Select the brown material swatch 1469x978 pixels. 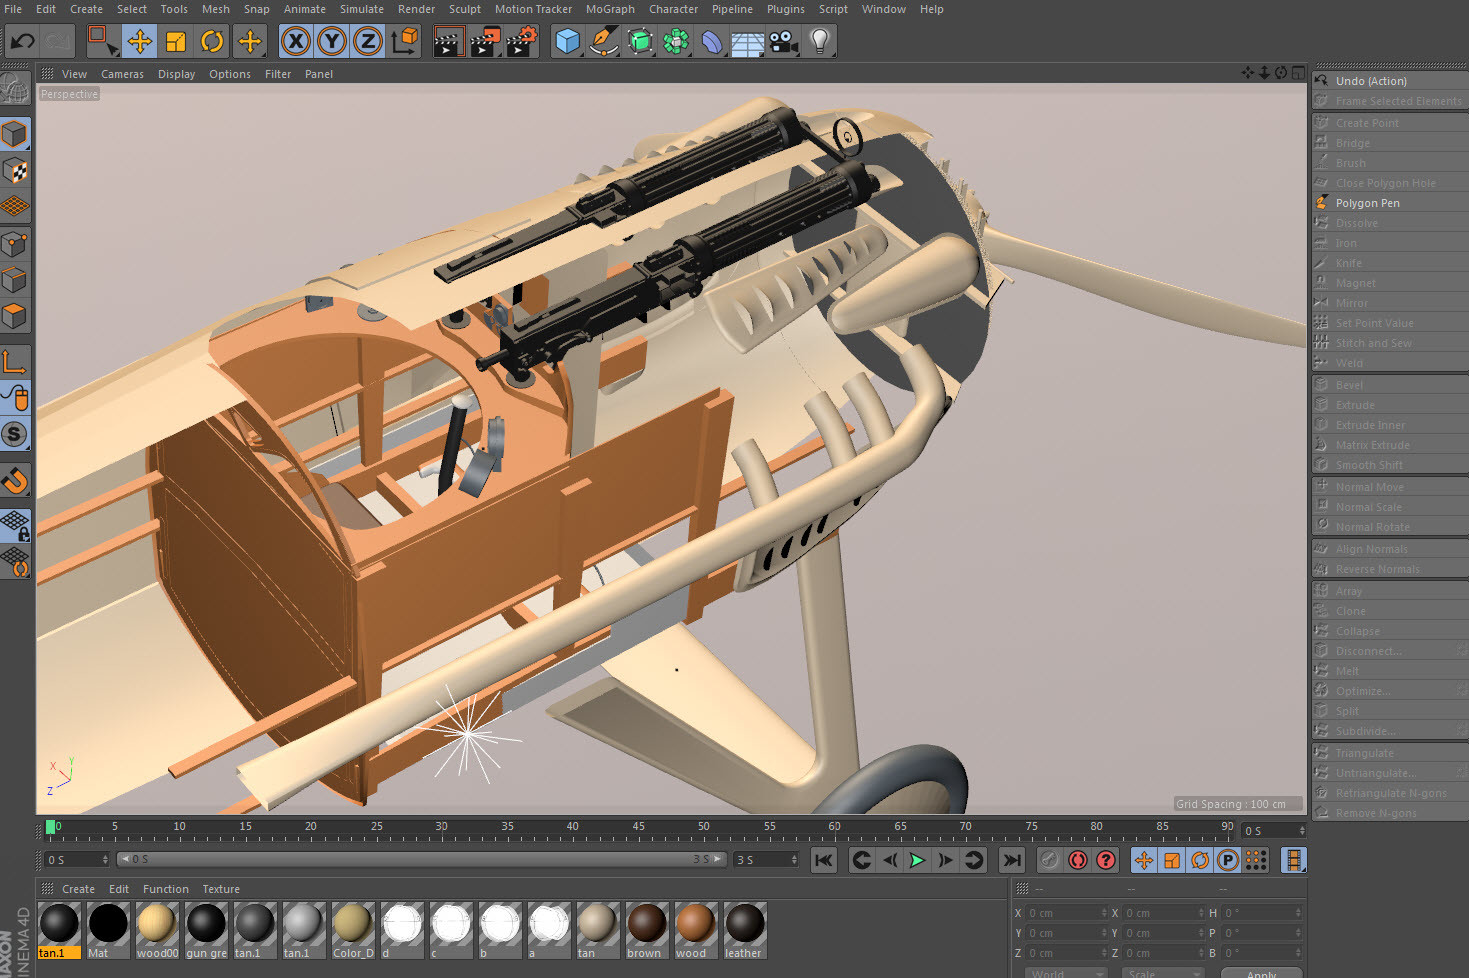pyautogui.click(x=647, y=930)
